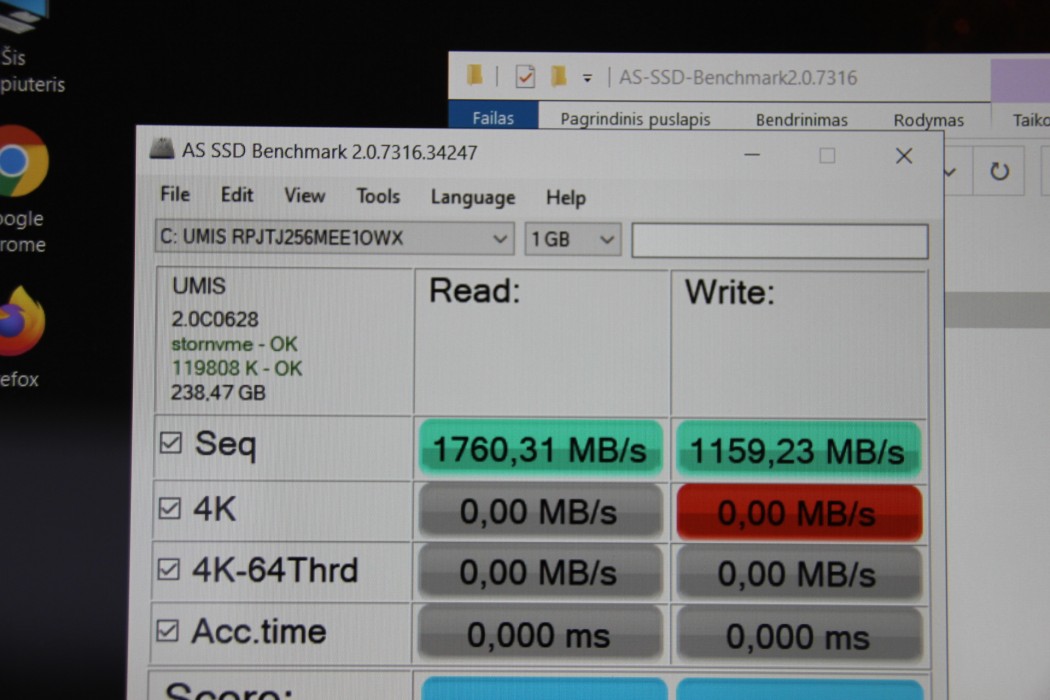This screenshot has height=700, width=1050.
Task: Click the 238,47 GB capacity text
Action: coord(218,393)
